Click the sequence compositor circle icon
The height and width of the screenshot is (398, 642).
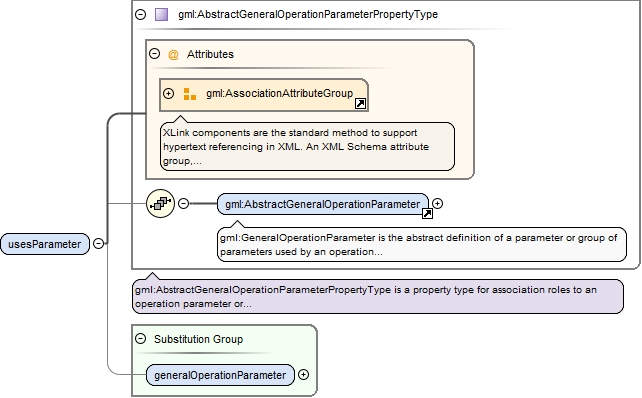pyautogui.click(x=160, y=204)
